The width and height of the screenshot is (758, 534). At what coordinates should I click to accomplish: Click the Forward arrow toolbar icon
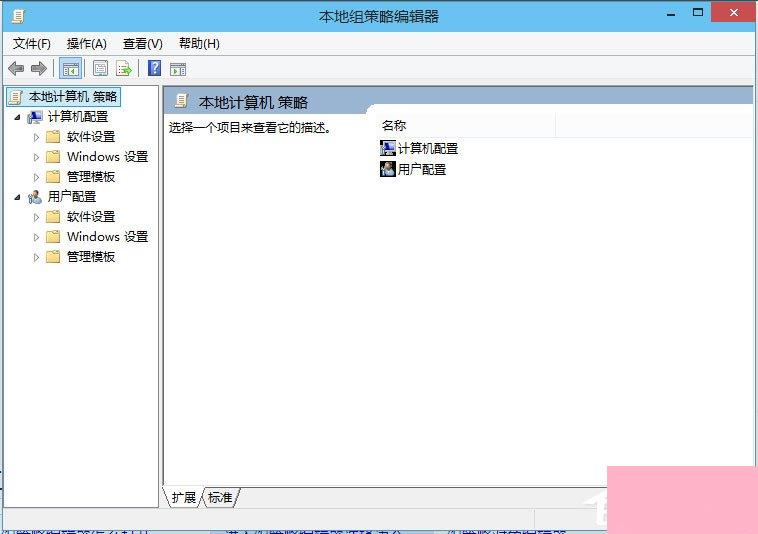[x=39, y=69]
